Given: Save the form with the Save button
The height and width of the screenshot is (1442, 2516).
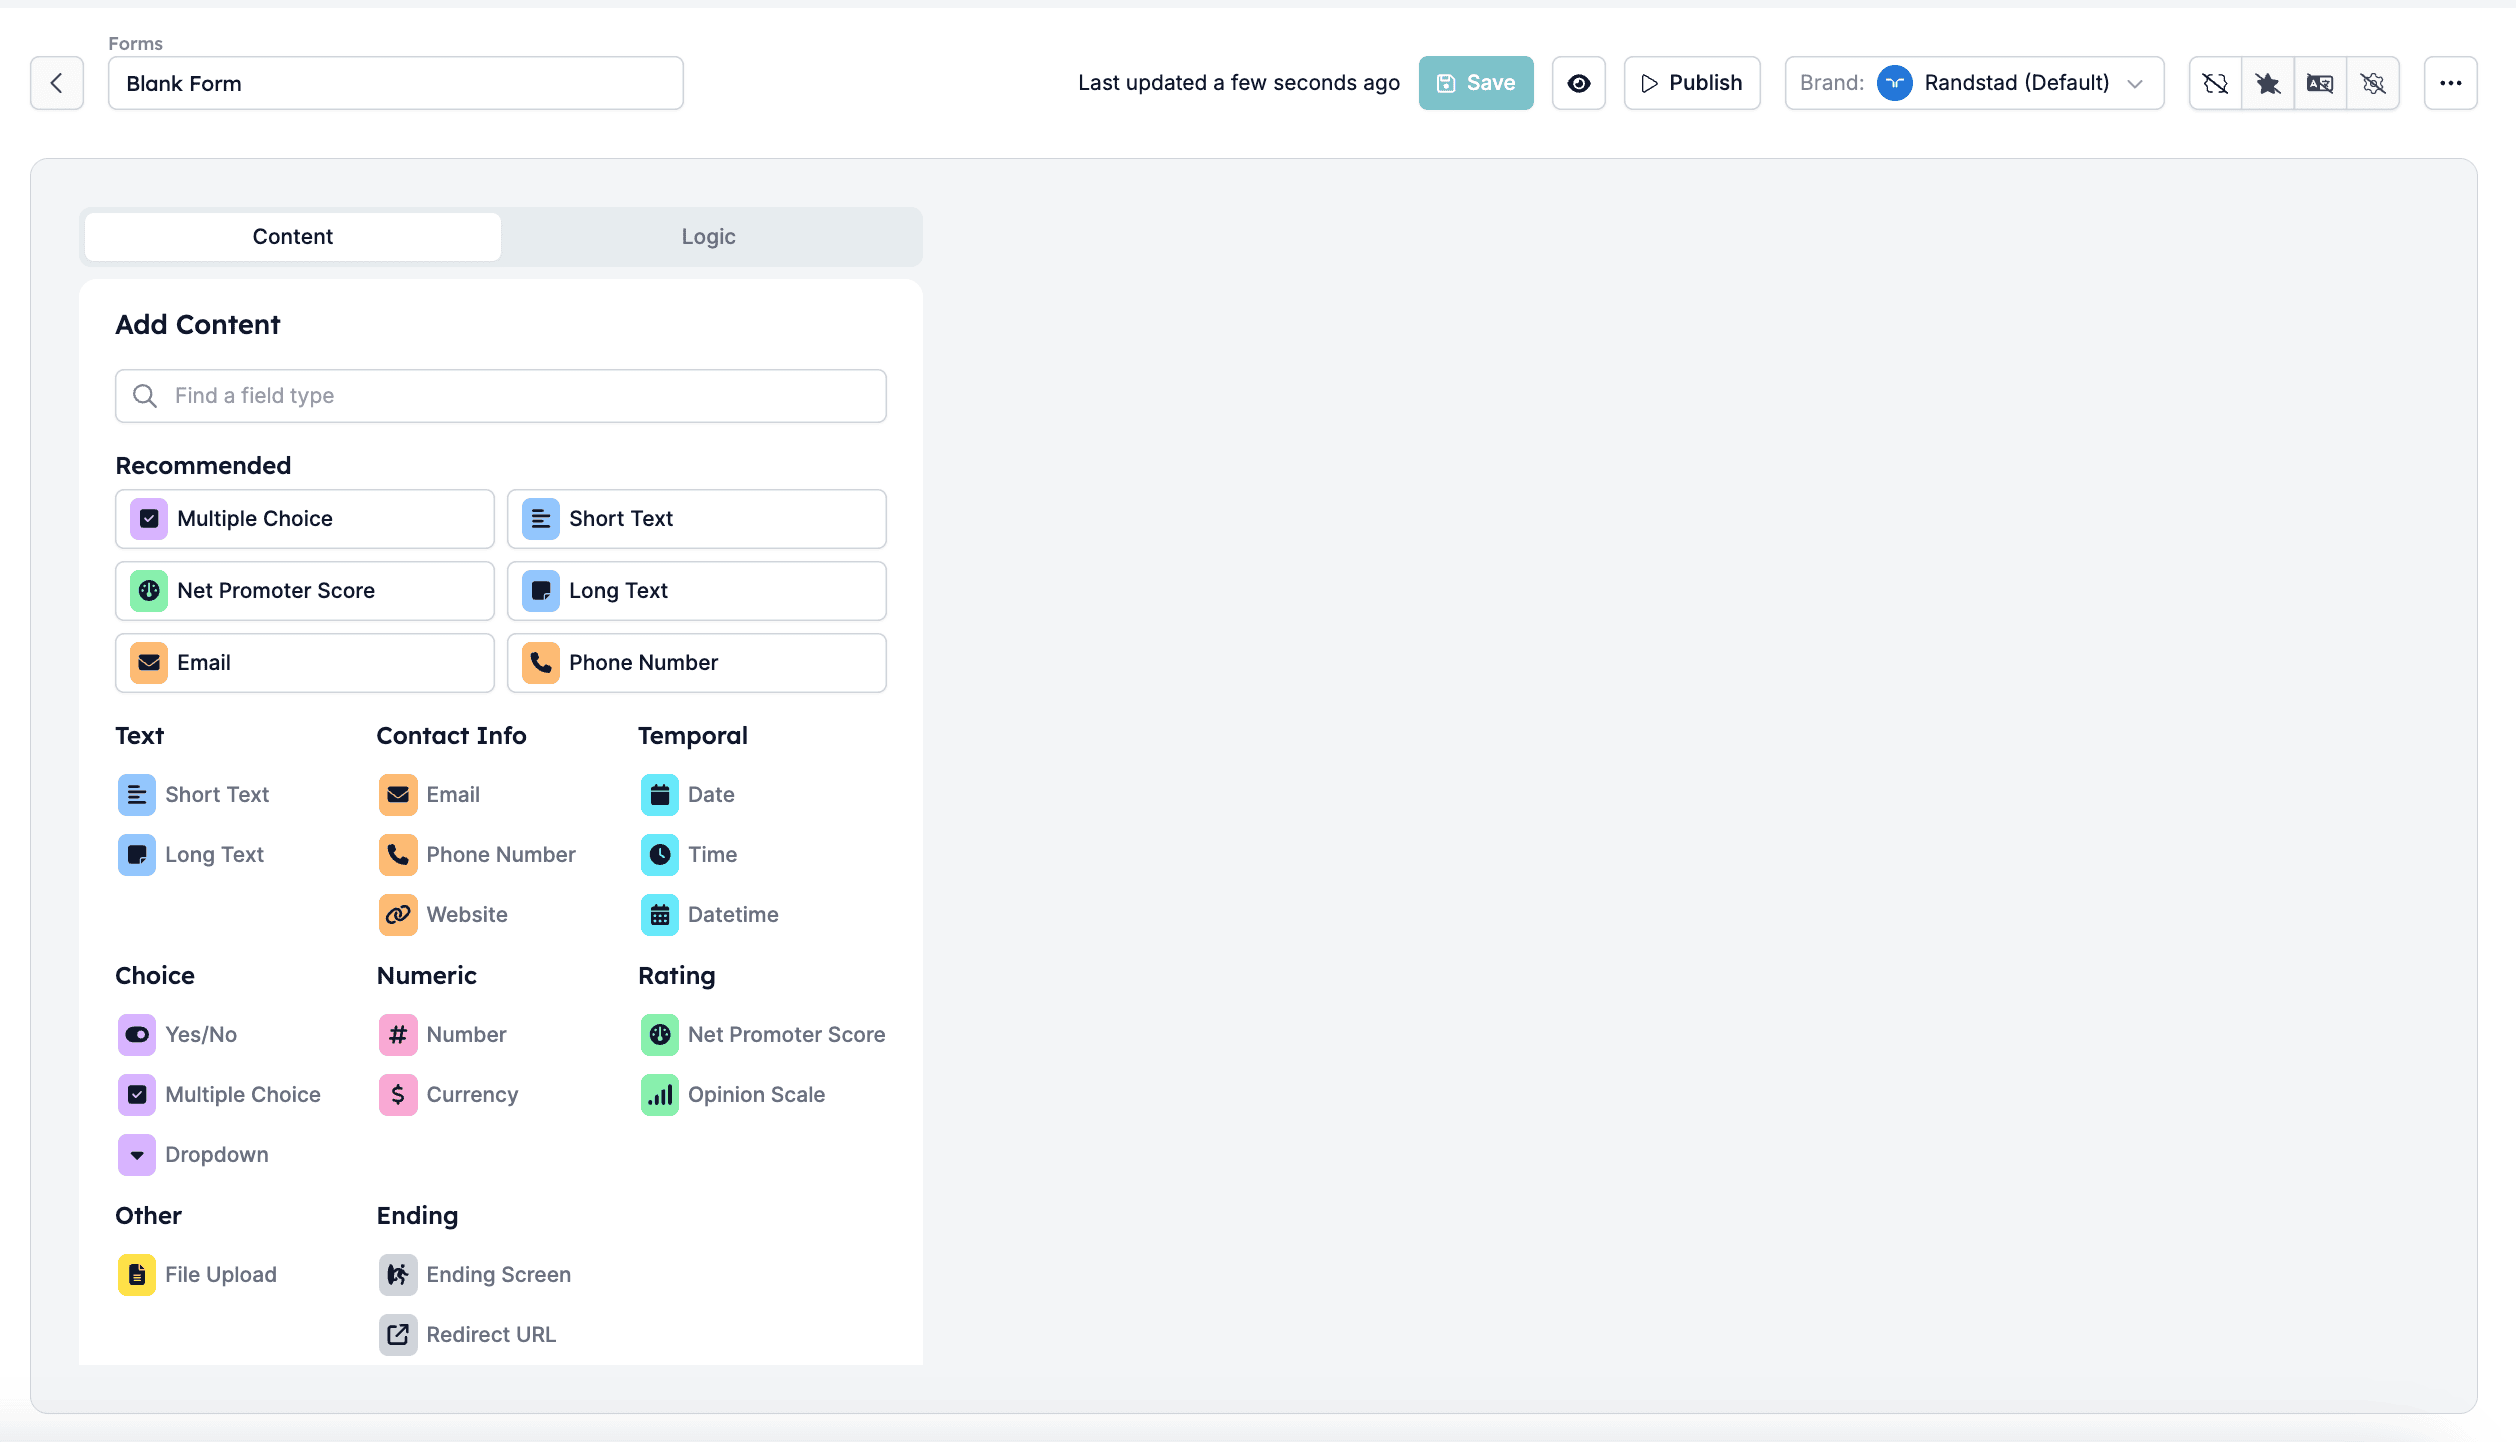Looking at the screenshot, I should pyautogui.click(x=1475, y=83).
